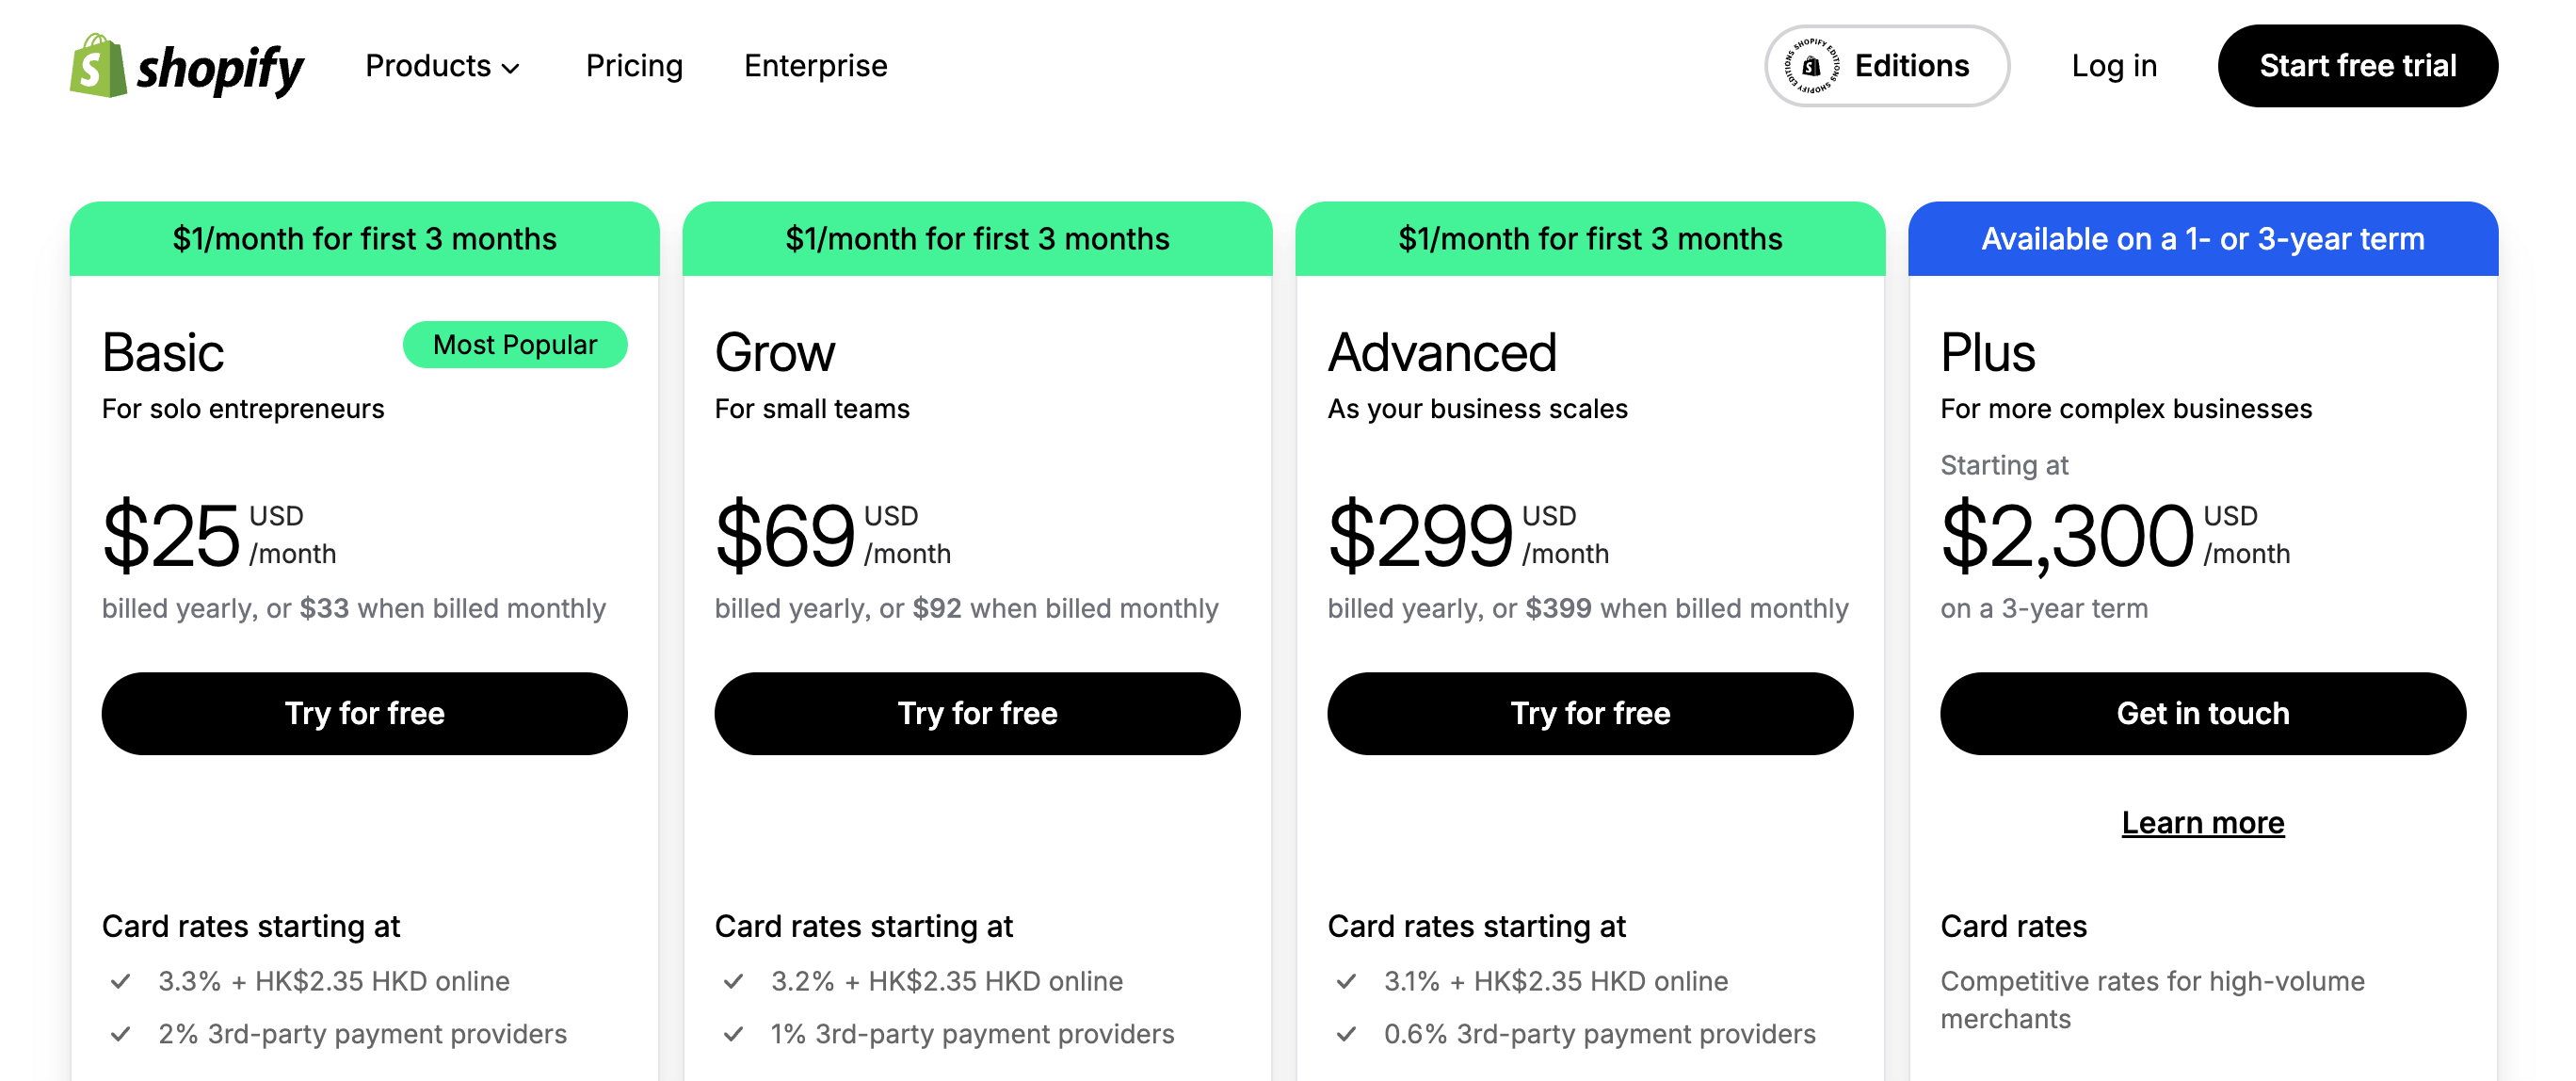This screenshot has height=1081, width=2576.
Task: Click the blue Plus plan term banner
Action: [2202, 239]
